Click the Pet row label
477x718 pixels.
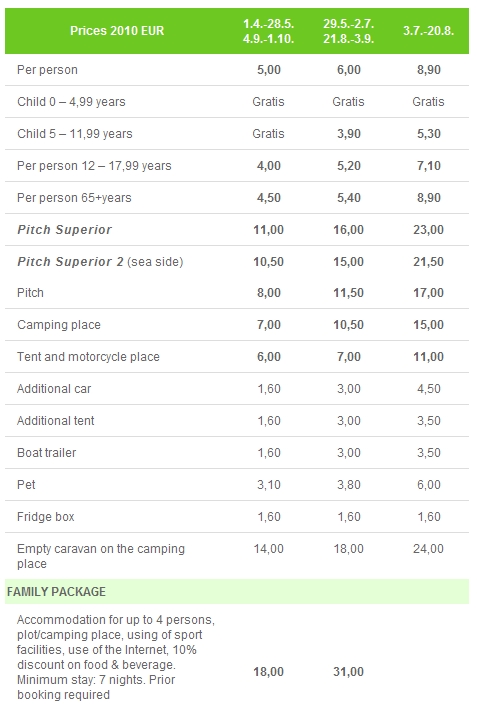pos(26,485)
